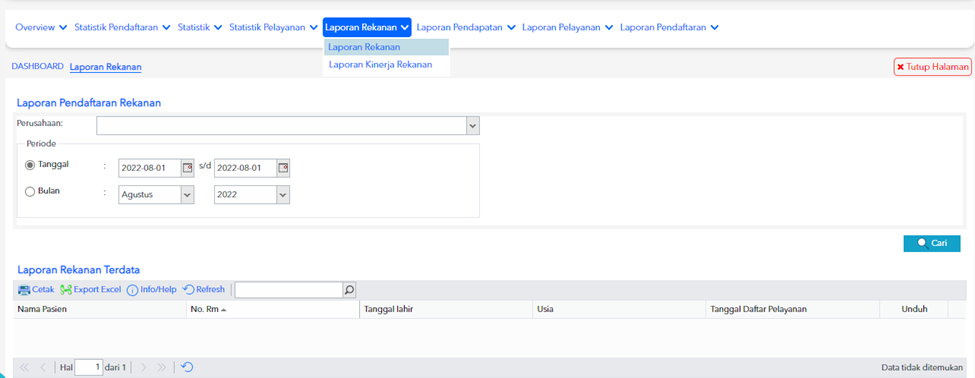The height and width of the screenshot is (378, 975).
Task: Go to last page of results
Action: click(x=162, y=367)
